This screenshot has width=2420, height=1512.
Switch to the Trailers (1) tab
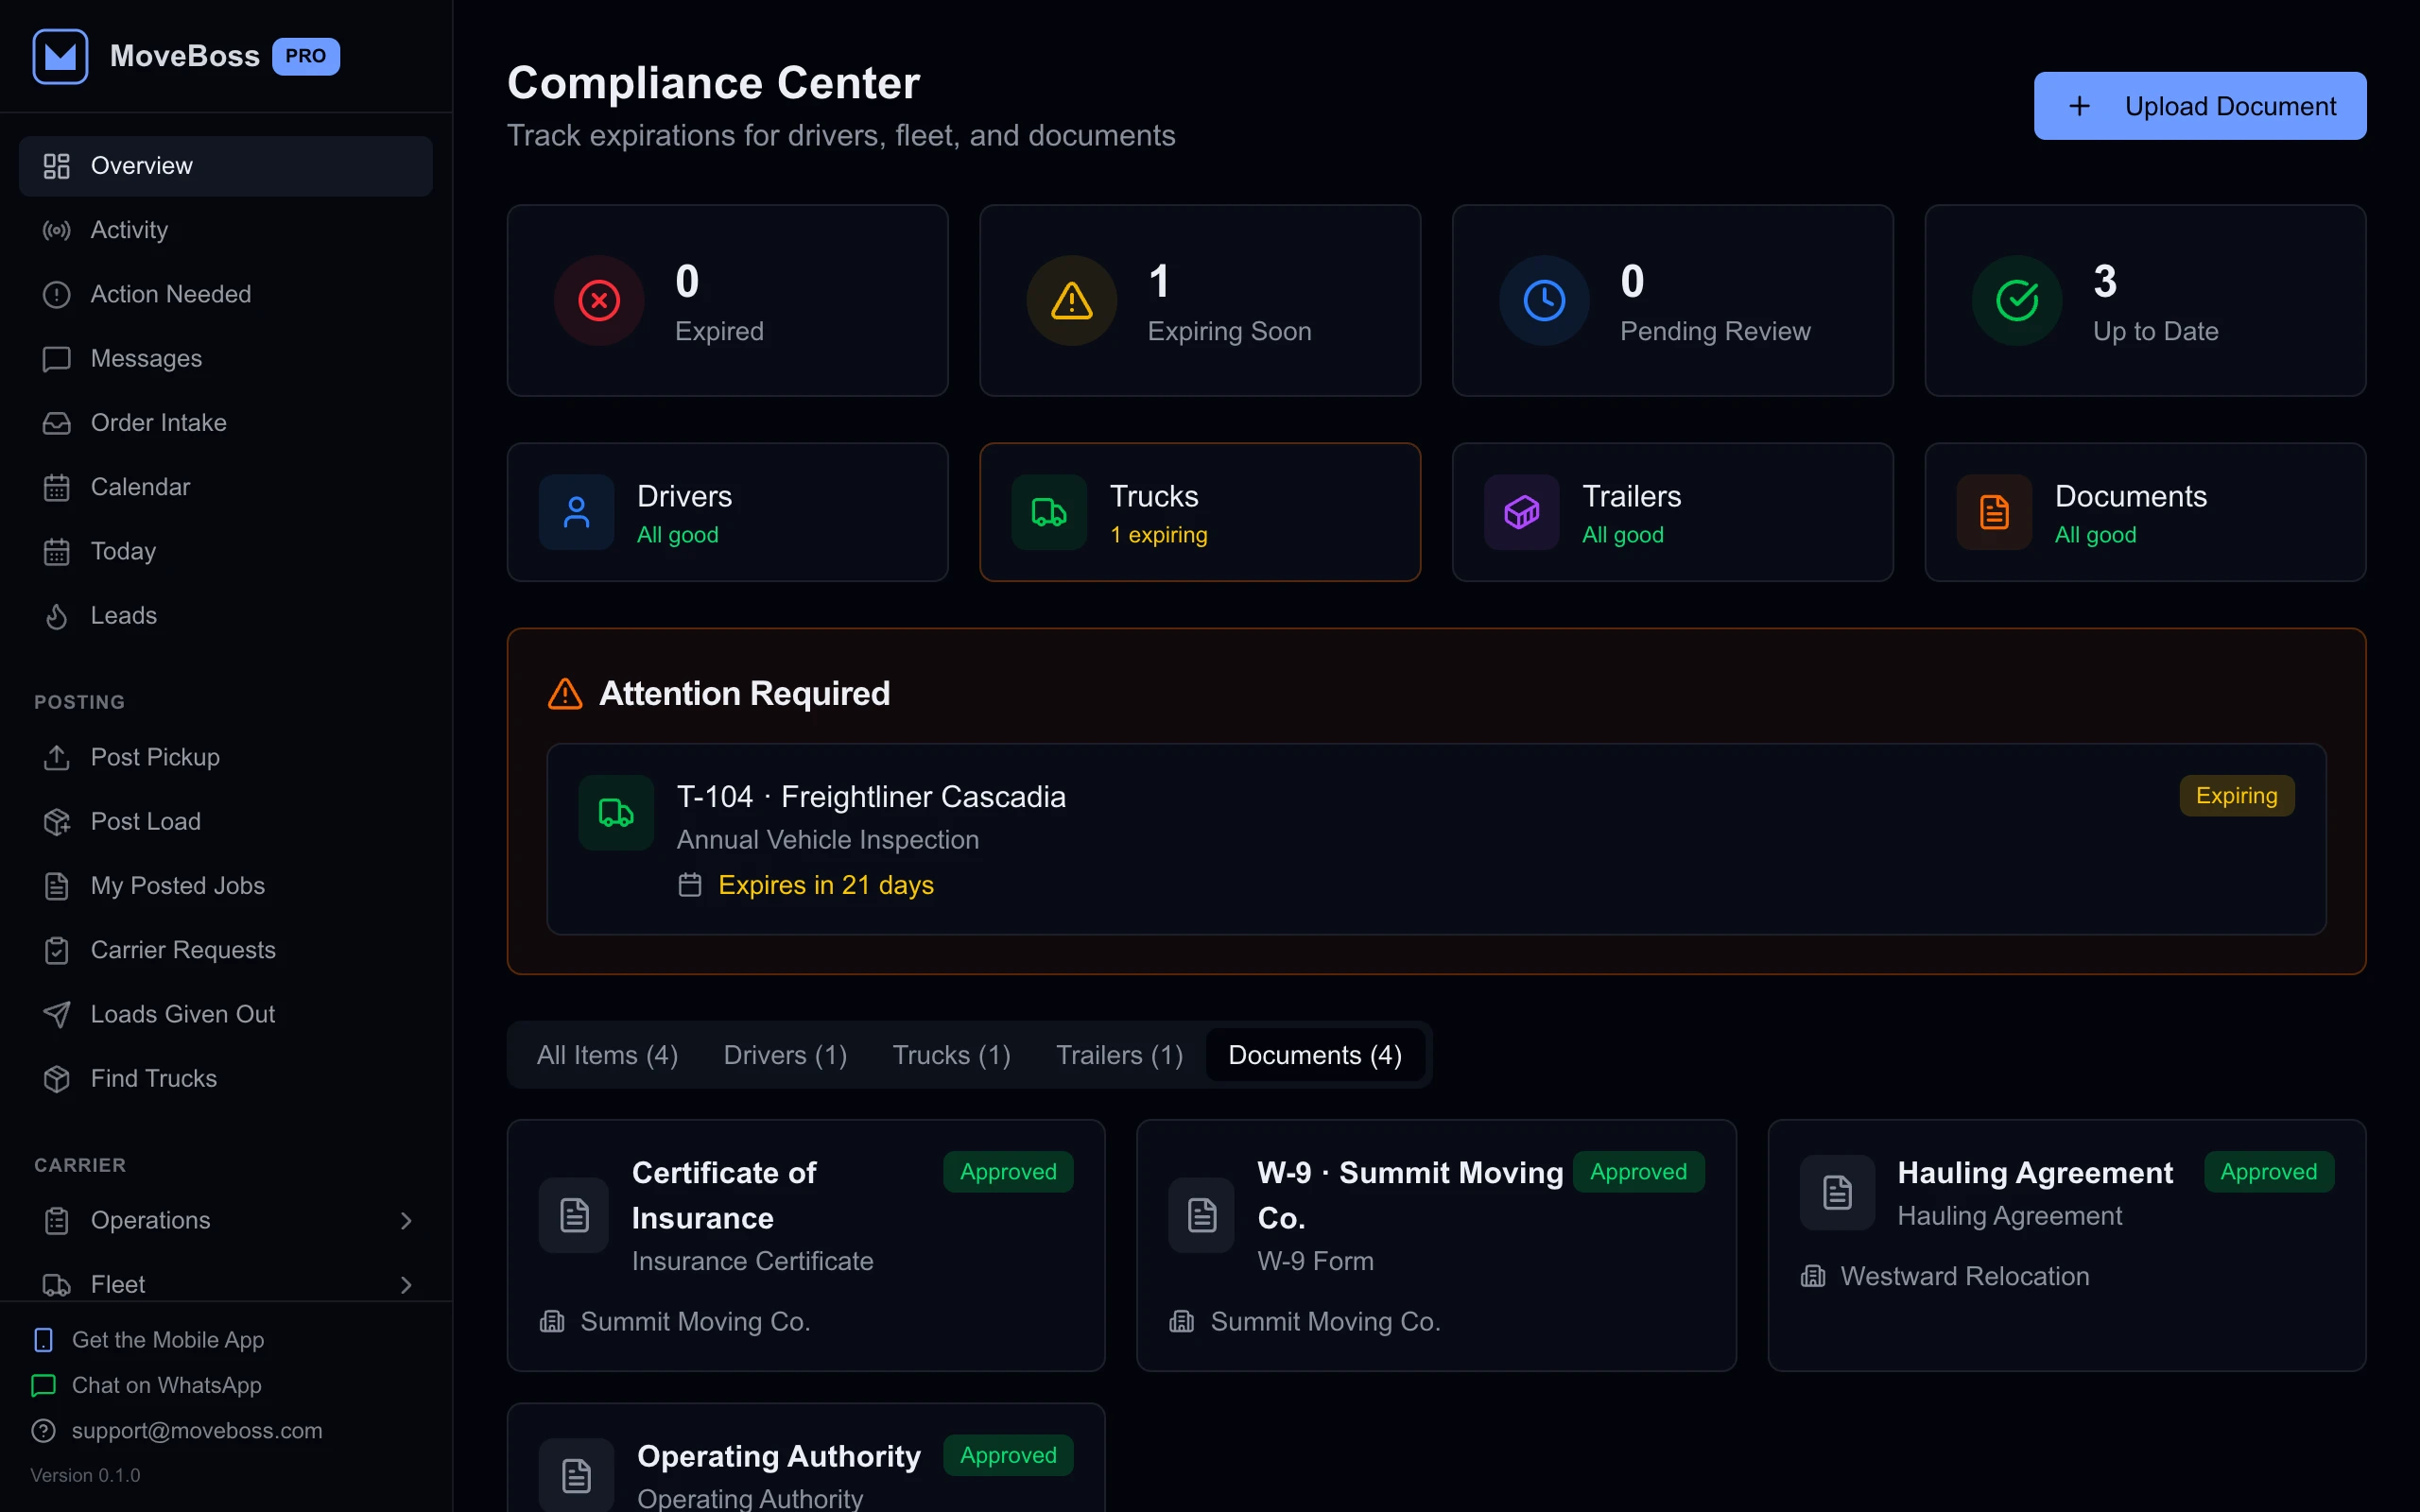tap(1119, 1055)
